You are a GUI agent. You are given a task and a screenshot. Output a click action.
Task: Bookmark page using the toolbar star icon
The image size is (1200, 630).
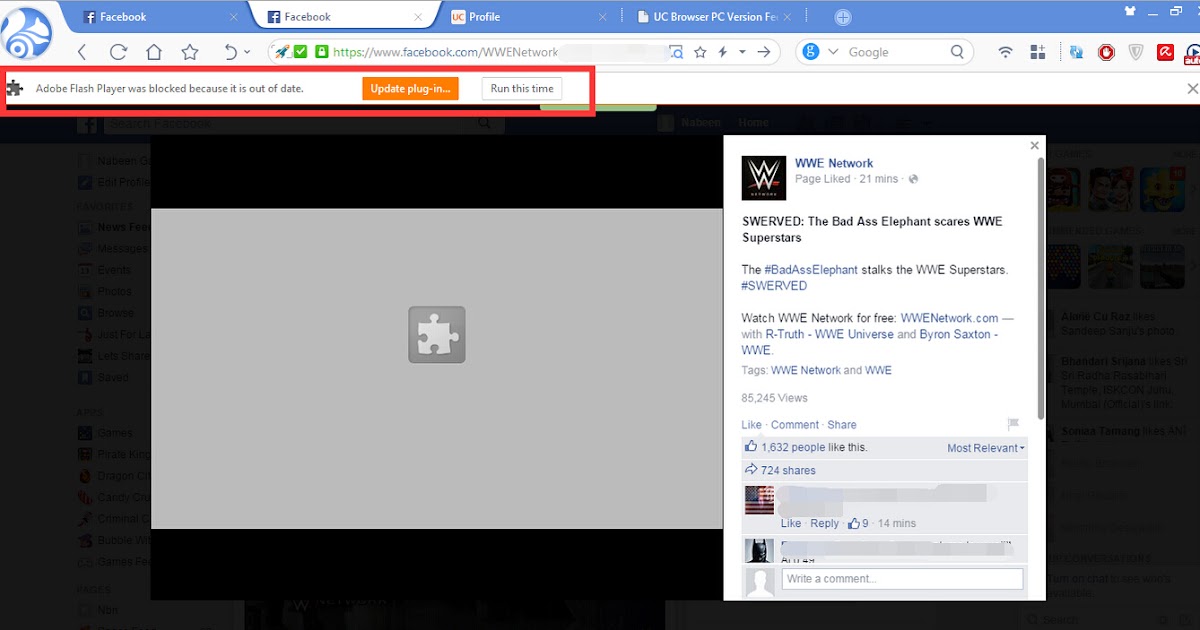pyautogui.click(x=190, y=52)
